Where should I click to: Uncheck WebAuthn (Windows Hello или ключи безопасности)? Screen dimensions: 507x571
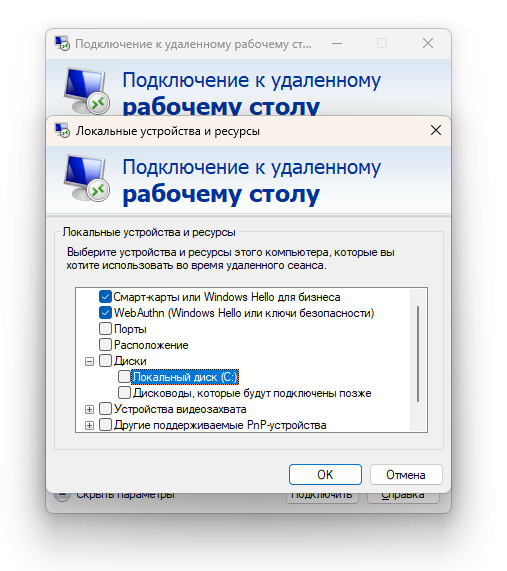pyautogui.click(x=105, y=313)
